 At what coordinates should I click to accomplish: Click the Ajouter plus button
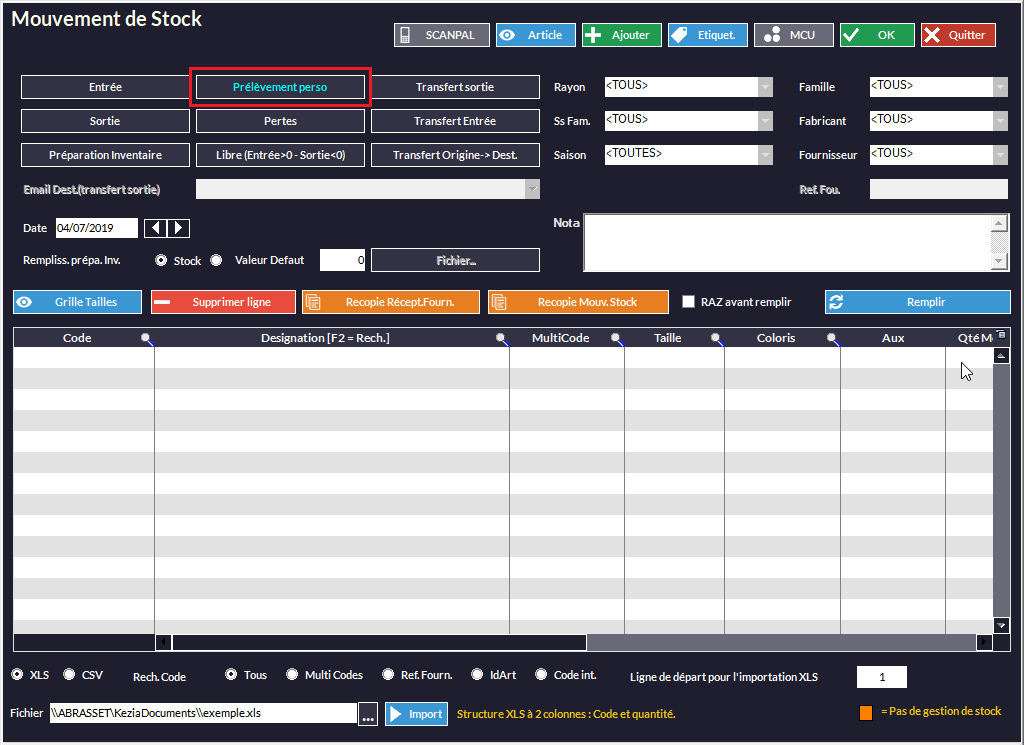tap(621, 35)
